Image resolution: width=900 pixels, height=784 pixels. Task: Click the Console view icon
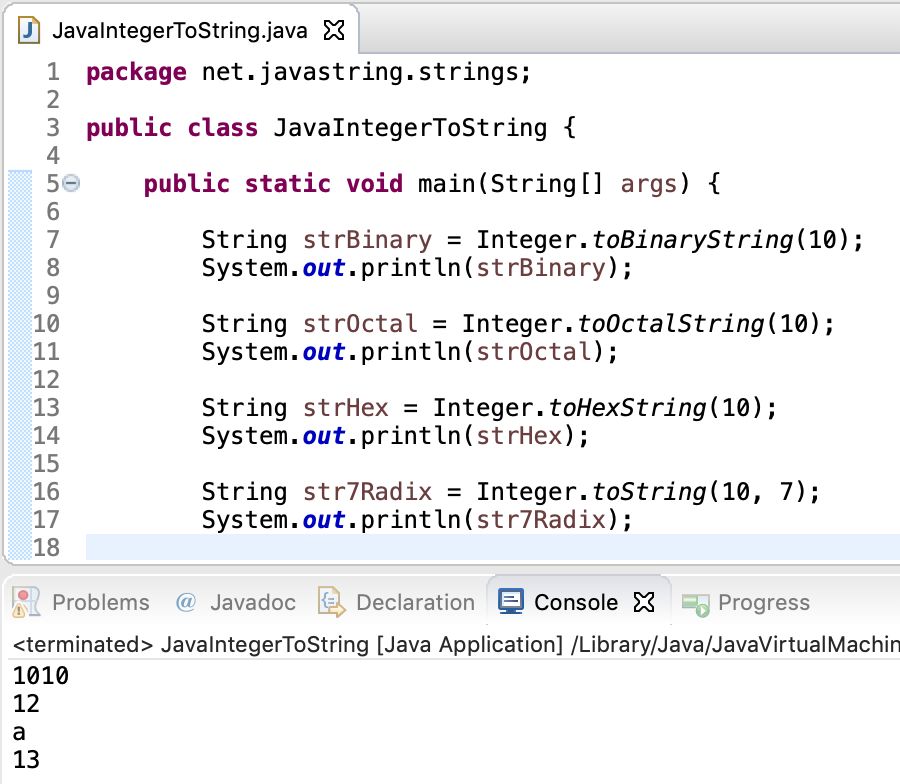[512, 602]
